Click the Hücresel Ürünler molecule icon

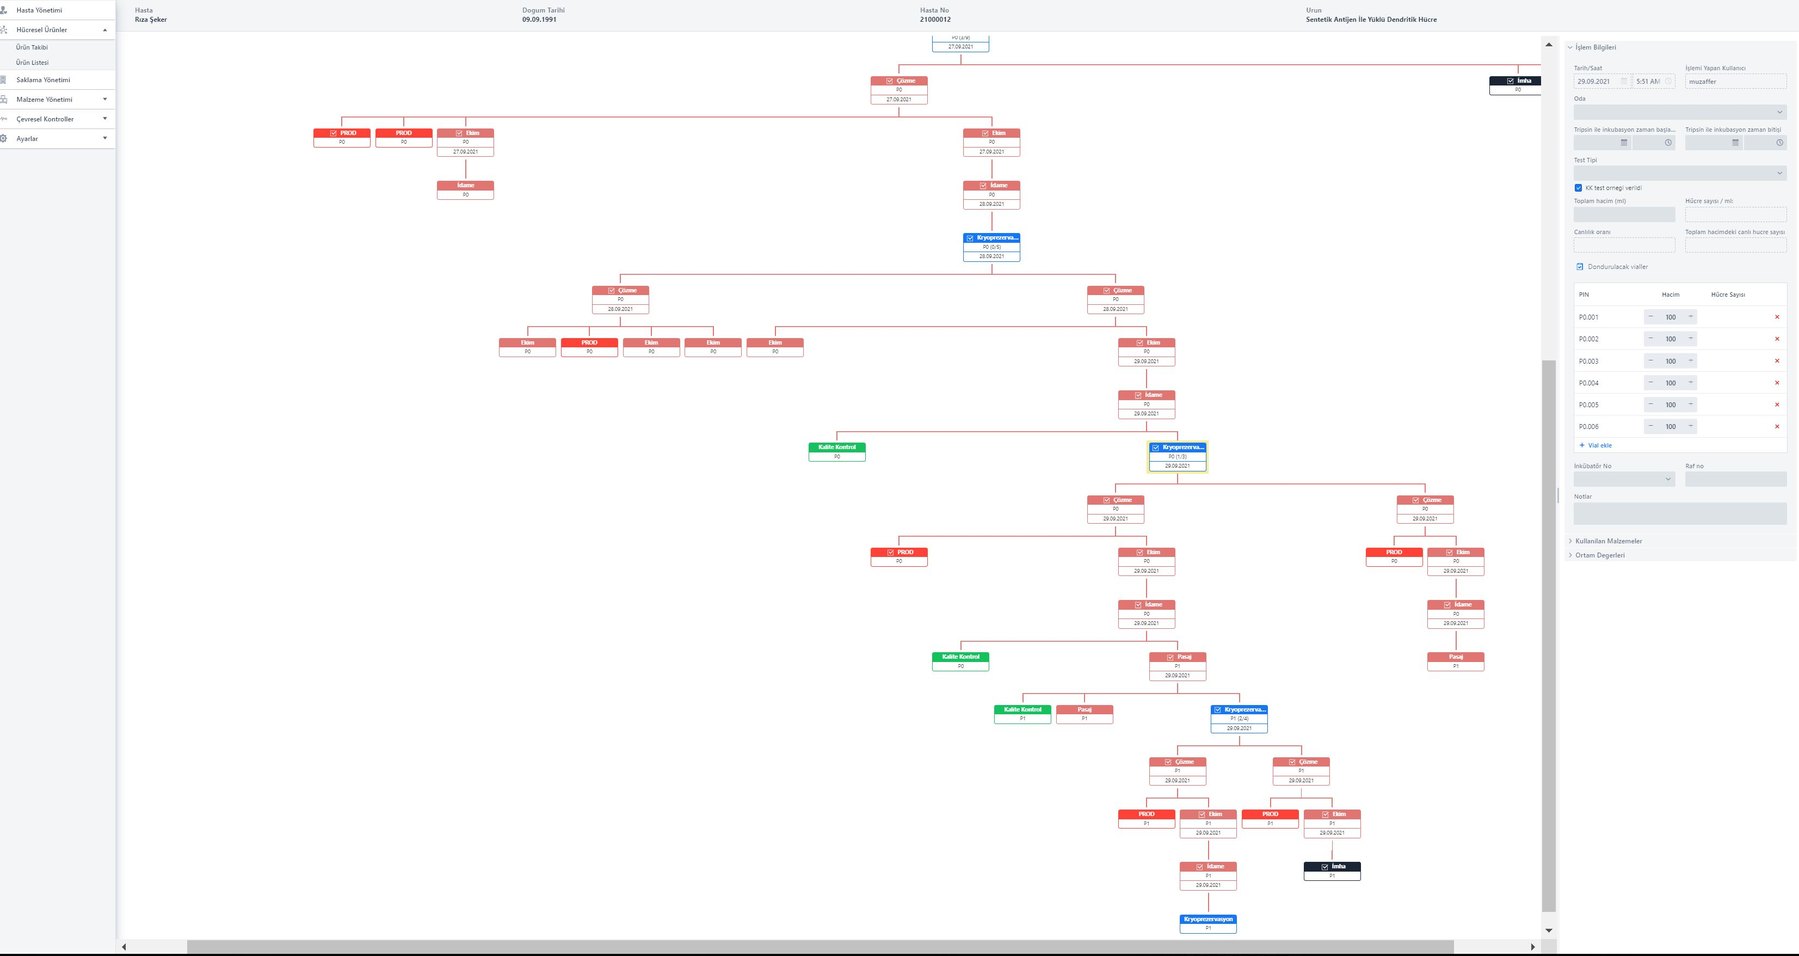click(4, 30)
